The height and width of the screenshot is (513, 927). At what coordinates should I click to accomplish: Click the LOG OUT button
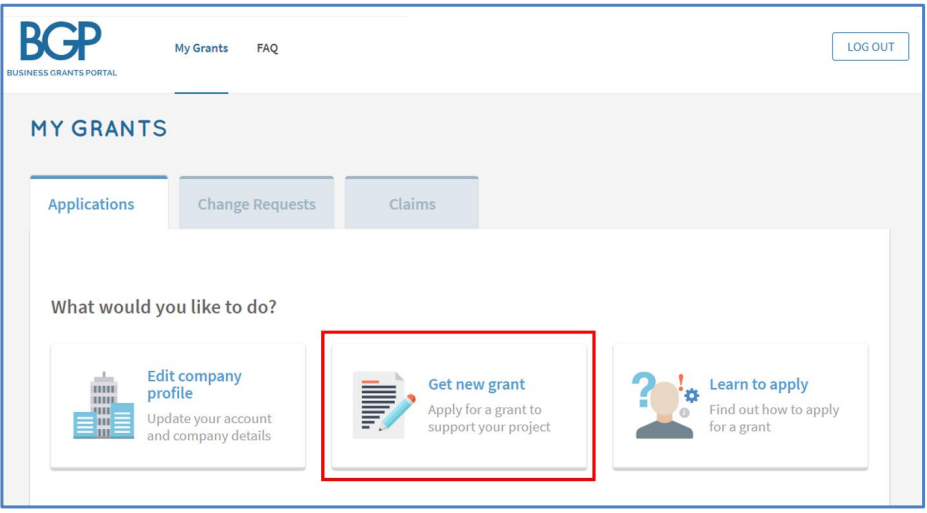tap(870, 47)
